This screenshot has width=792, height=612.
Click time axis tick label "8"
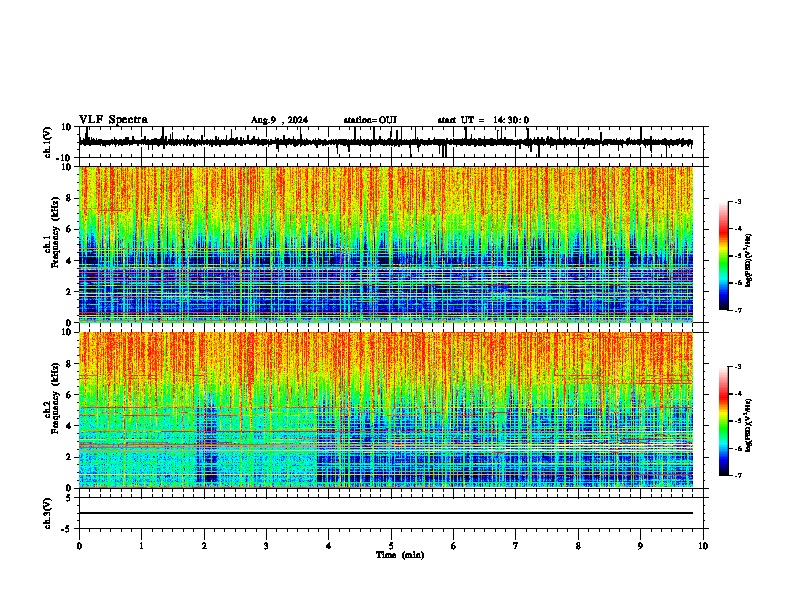coord(578,546)
